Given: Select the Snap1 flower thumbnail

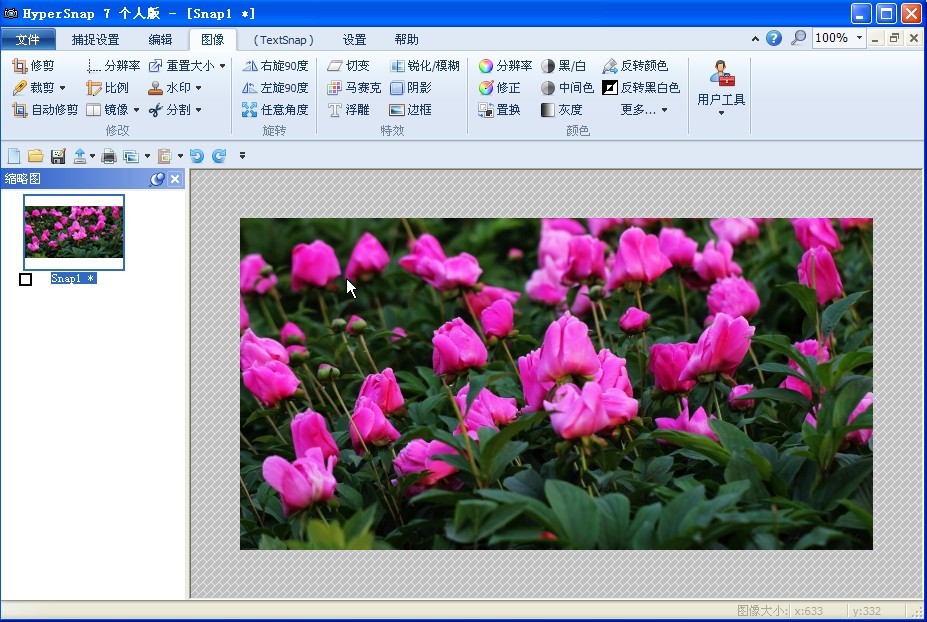Looking at the screenshot, I should click(x=74, y=232).
